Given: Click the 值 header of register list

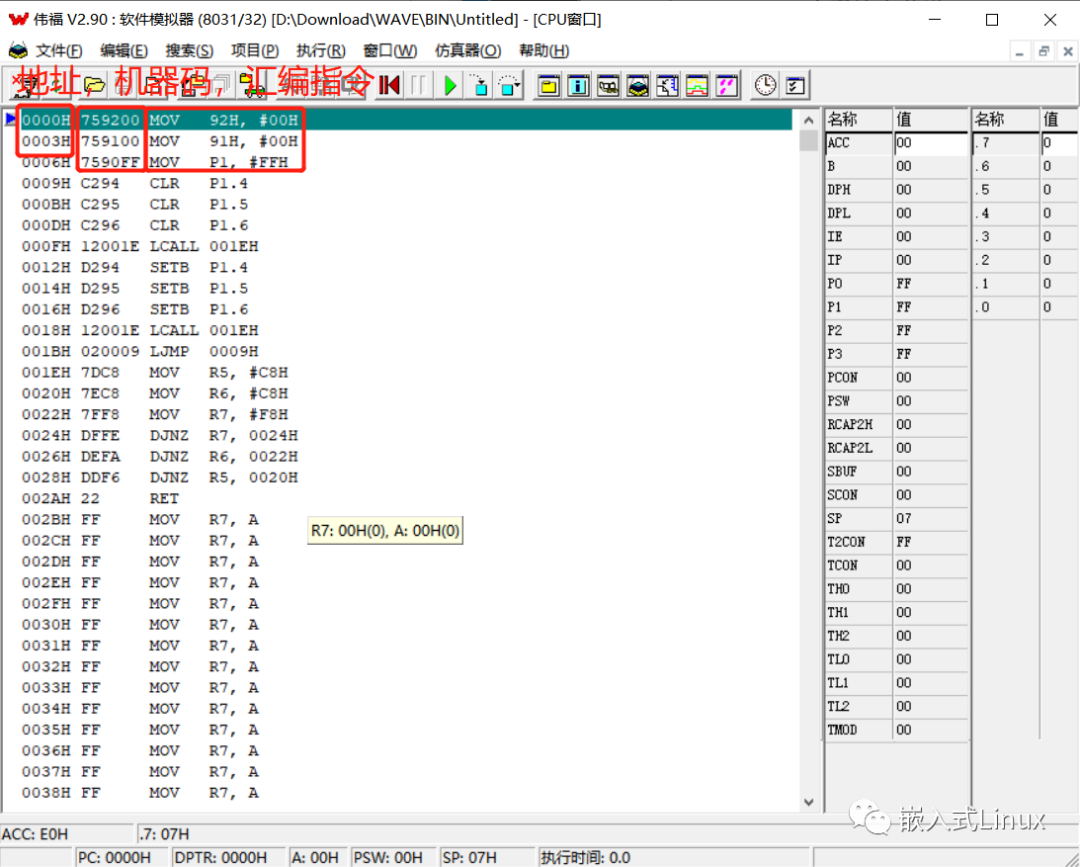Looking at the screenshot, I should (931, 120).
